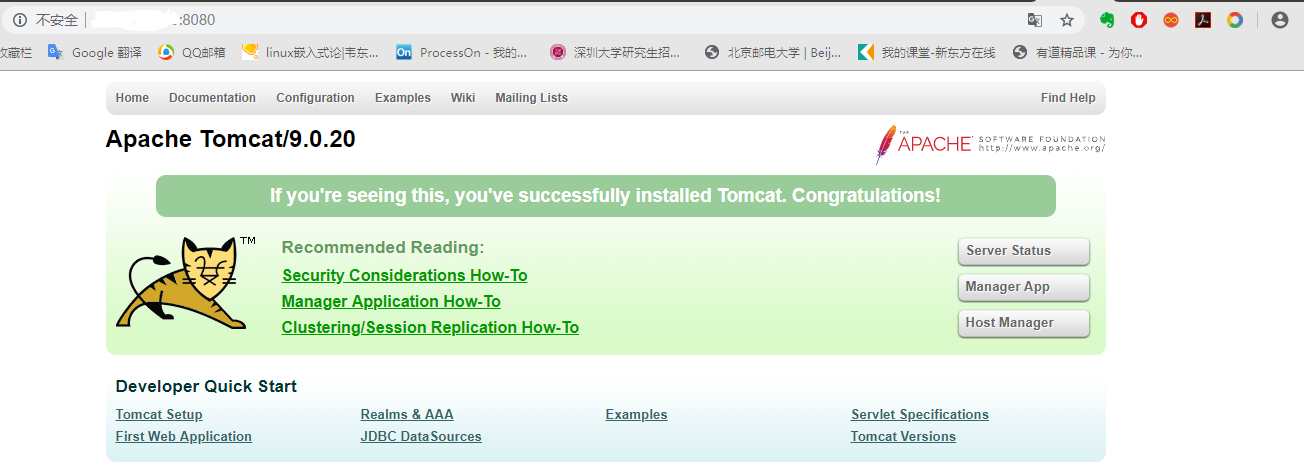Click the successfully installed Tomcat congratulations banner

pyautogui.click(x=606, y=196)
